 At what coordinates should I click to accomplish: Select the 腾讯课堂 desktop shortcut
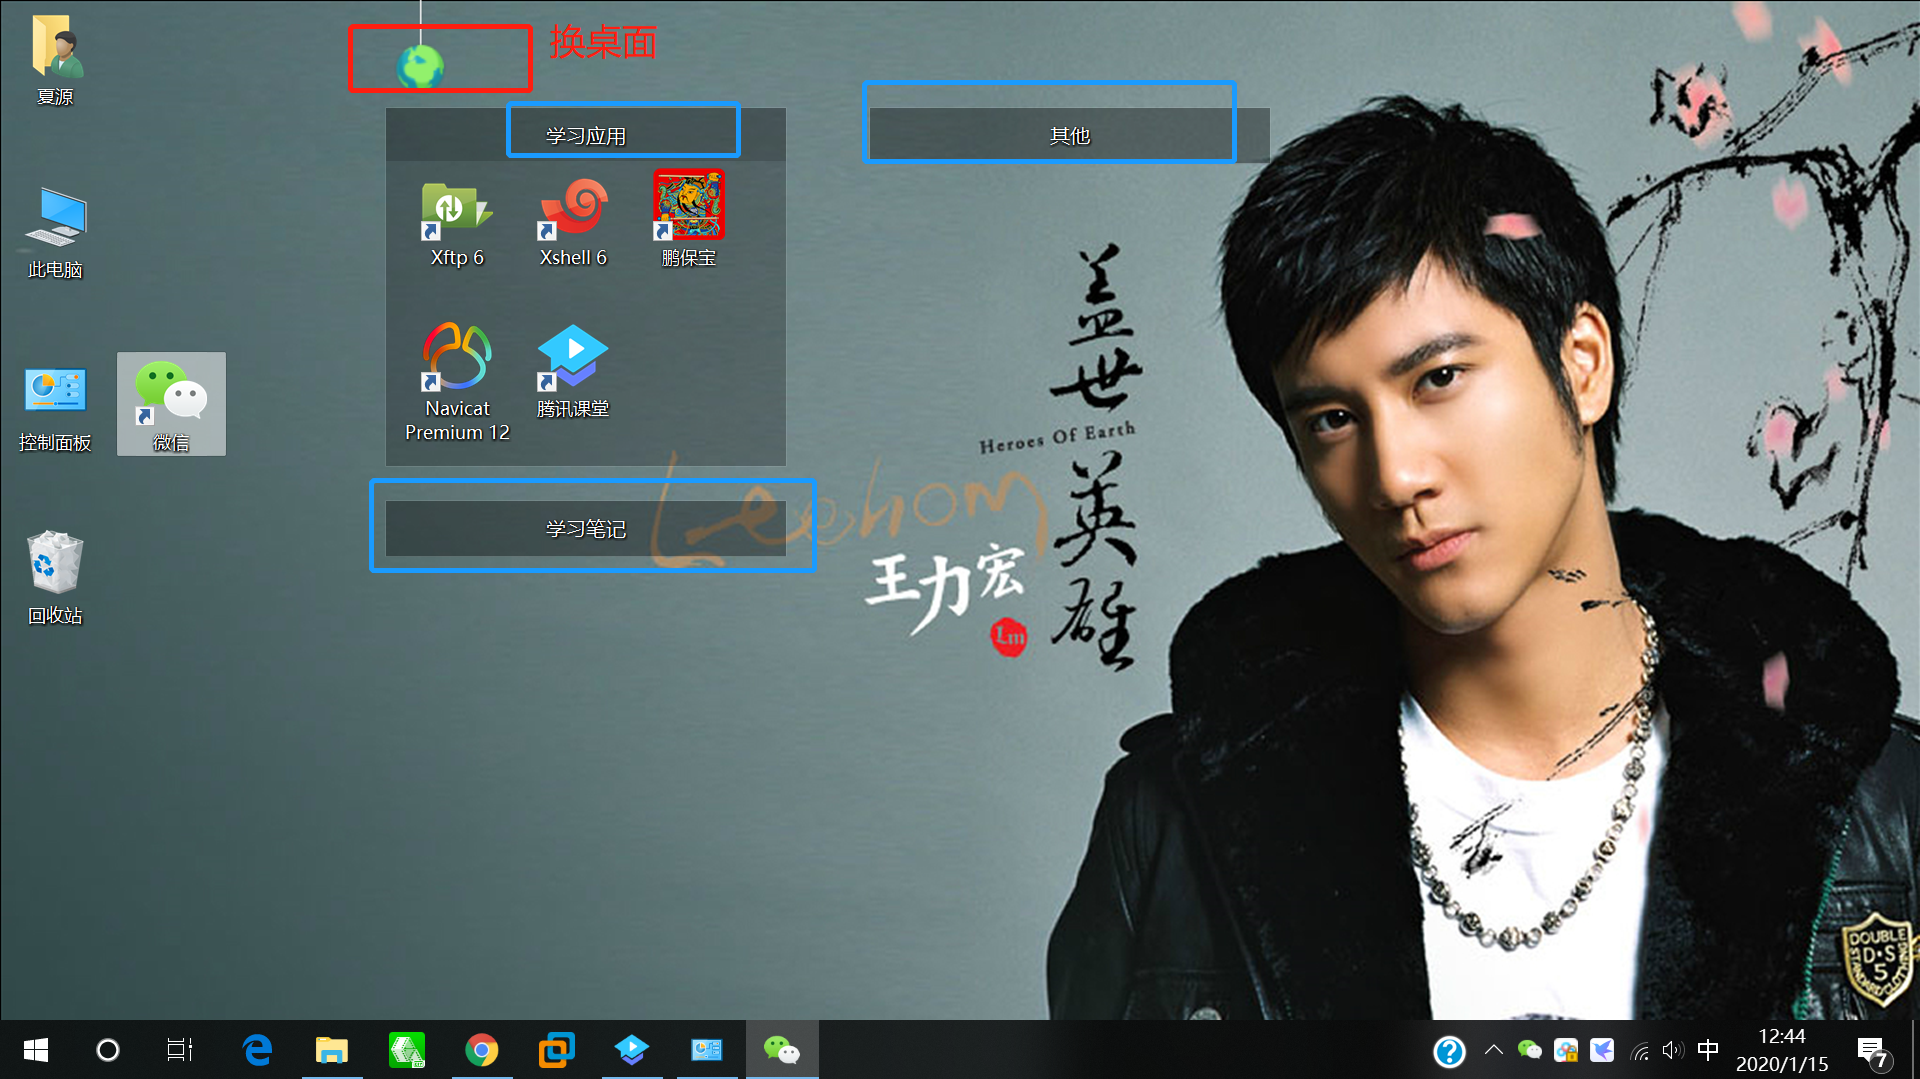coord(573,371)
